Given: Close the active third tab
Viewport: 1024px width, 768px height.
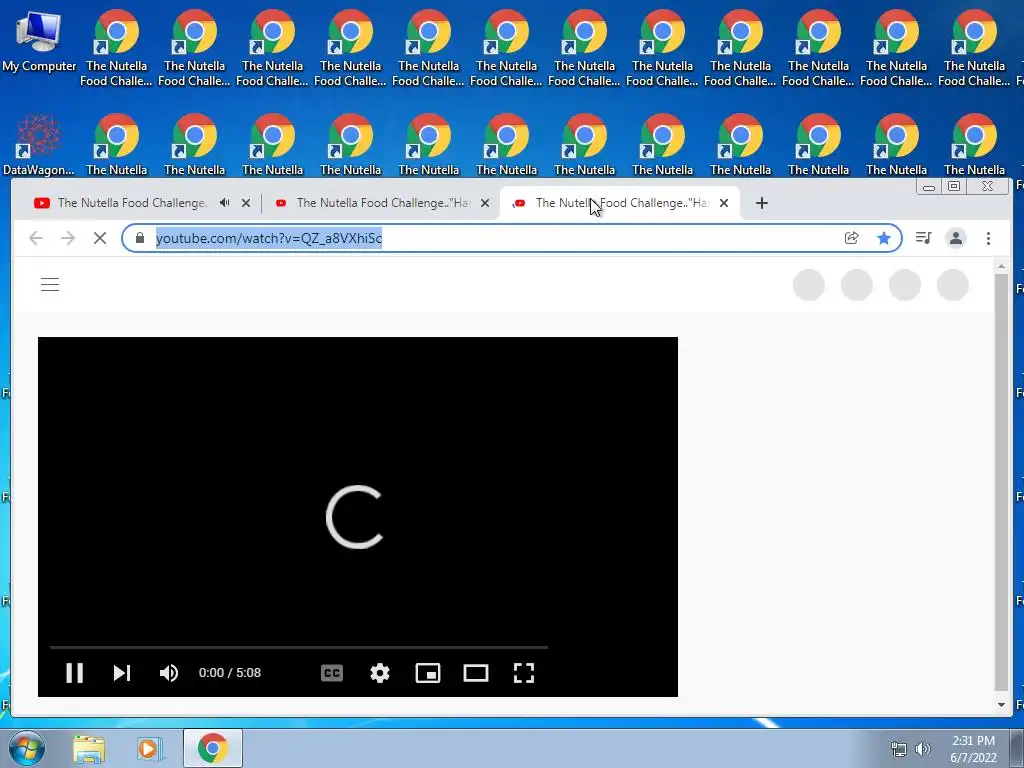Looking at the screenshot, I should click(724, 203).
